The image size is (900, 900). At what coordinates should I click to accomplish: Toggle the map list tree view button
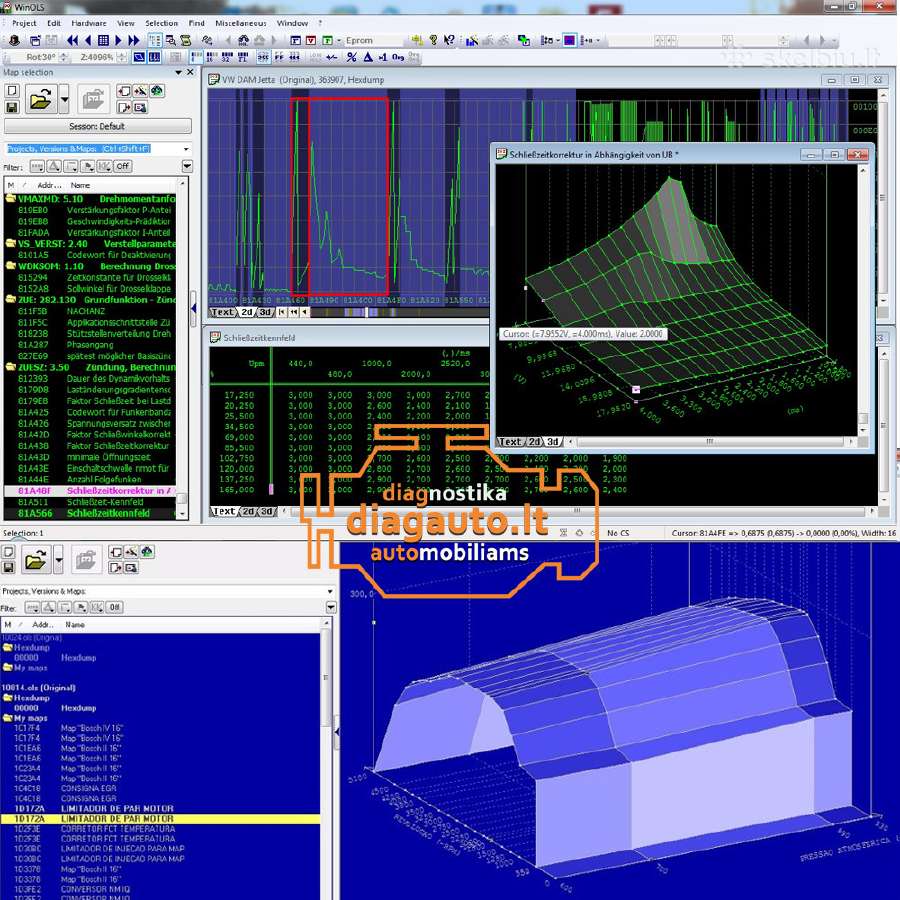pyautogui.click(x=154, y=40)
